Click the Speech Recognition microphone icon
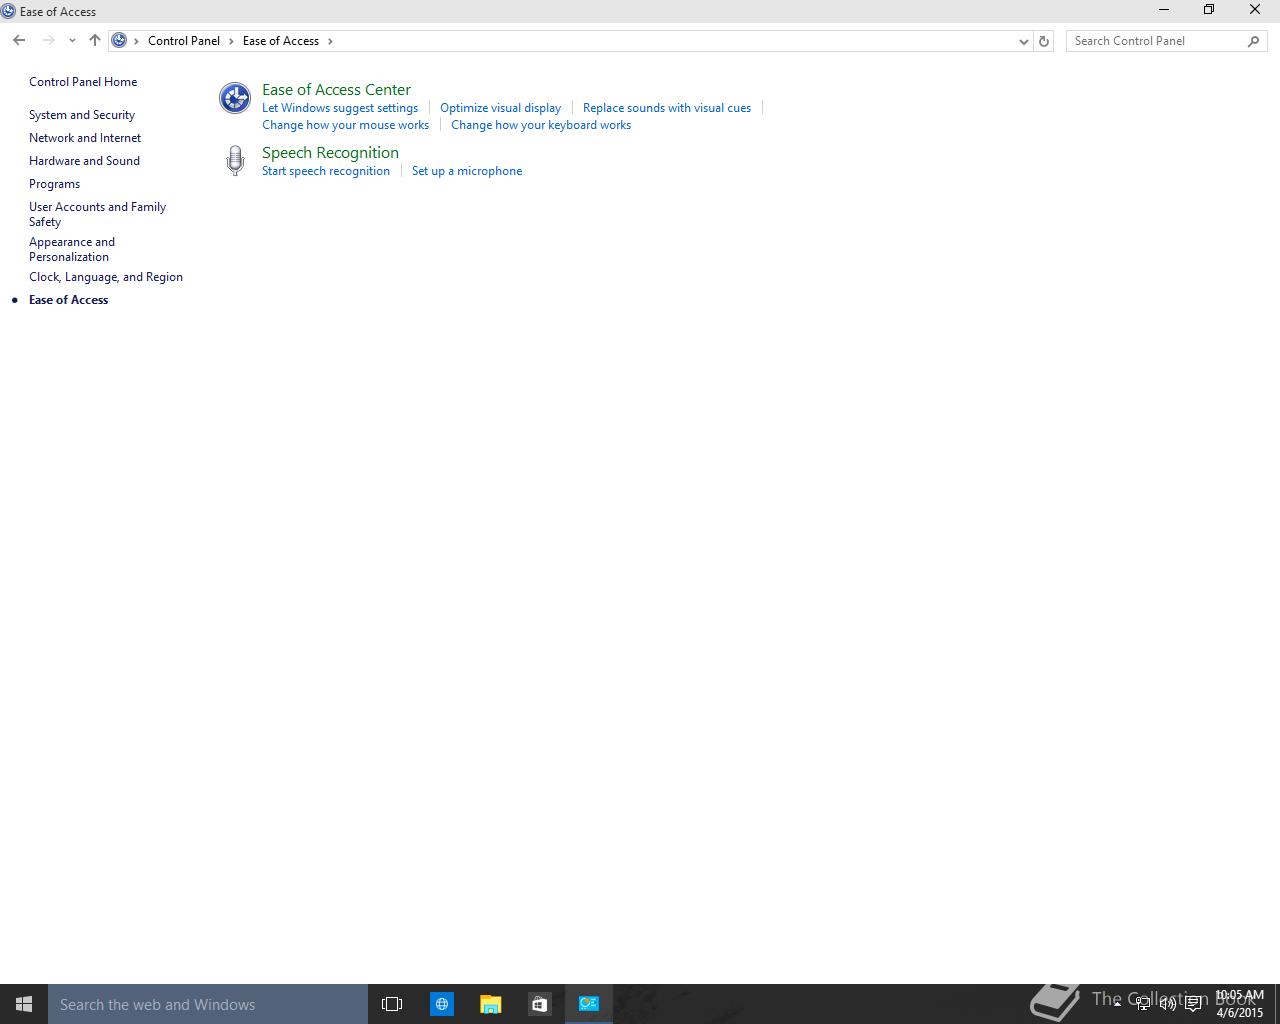This screenshot has height=1024, width=1280. tap(235, 160)
